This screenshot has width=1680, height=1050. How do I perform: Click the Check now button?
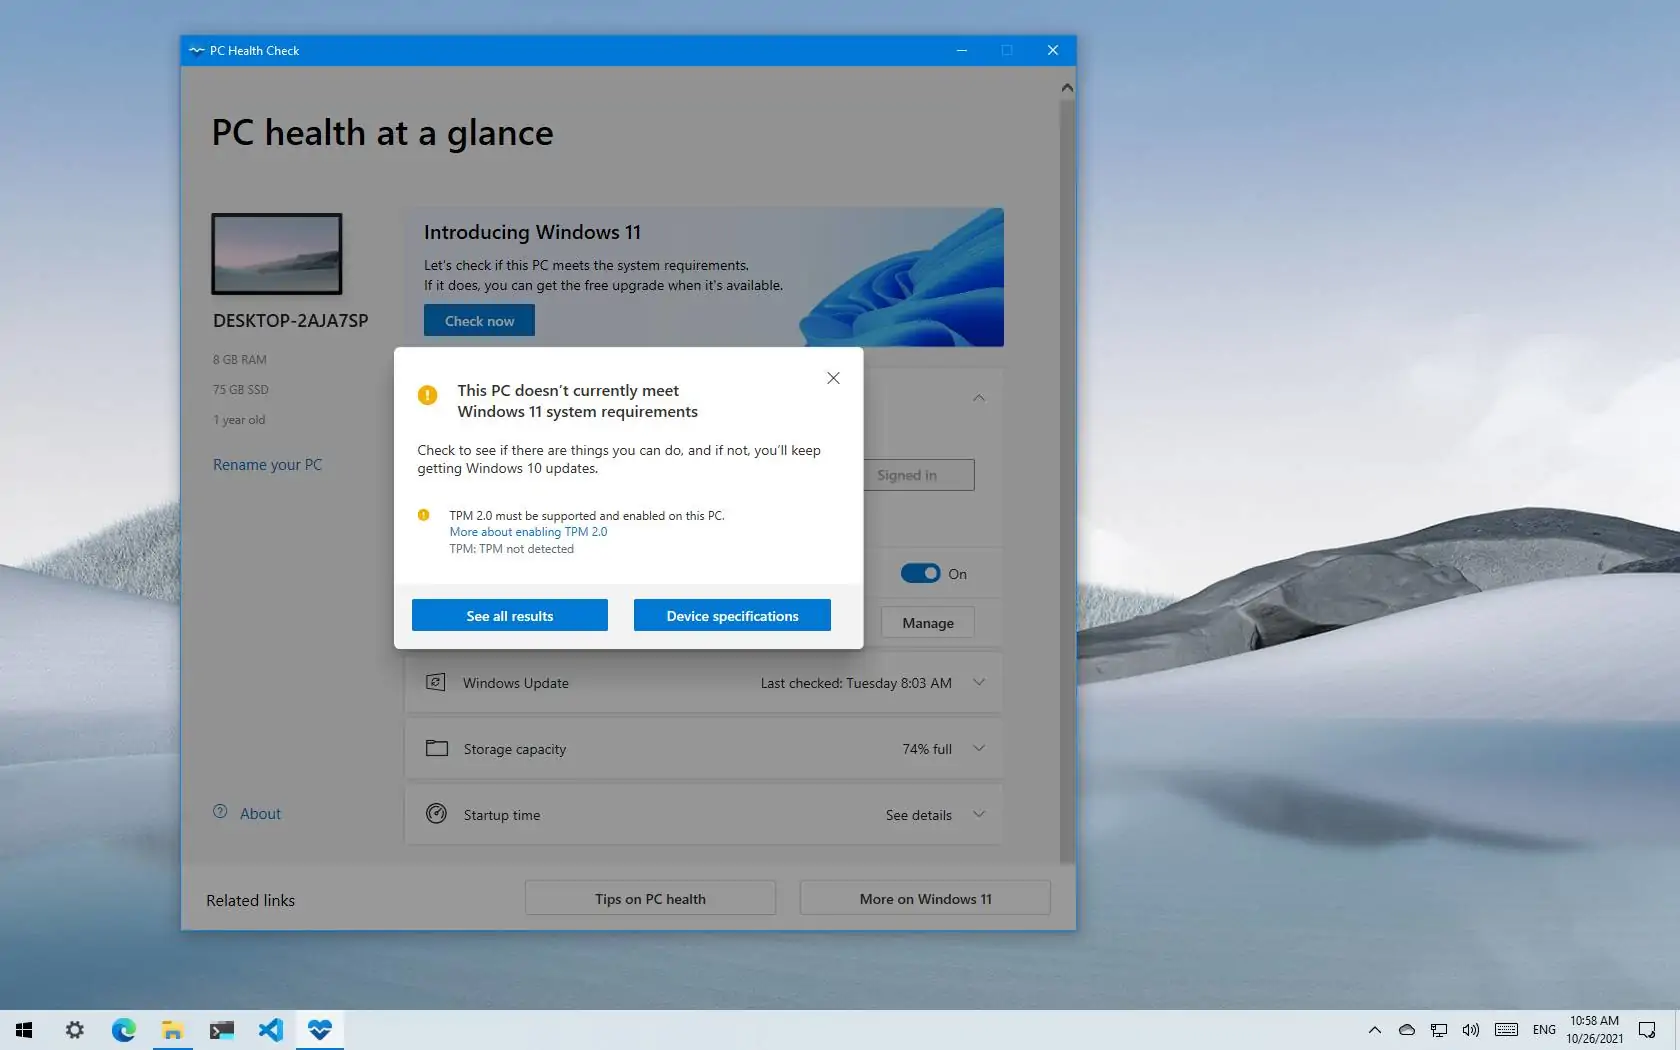tap(479, 321)
